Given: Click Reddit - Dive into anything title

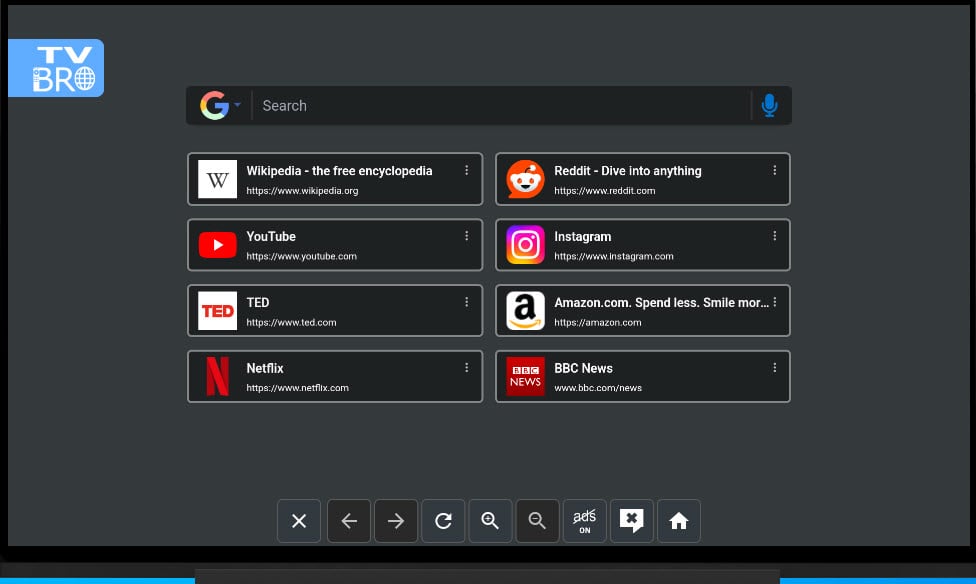Looking at the screenshot, I should [628, 171].
